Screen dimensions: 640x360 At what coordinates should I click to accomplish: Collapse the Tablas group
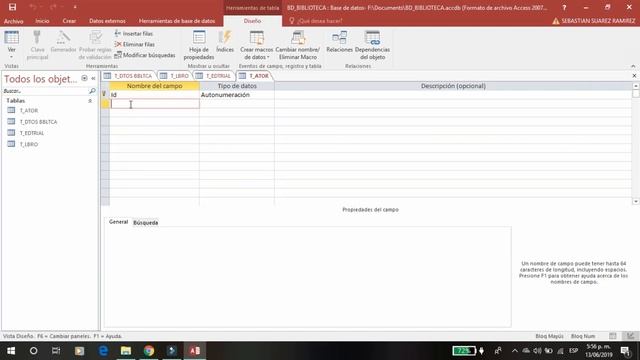[x=90, y=100]
